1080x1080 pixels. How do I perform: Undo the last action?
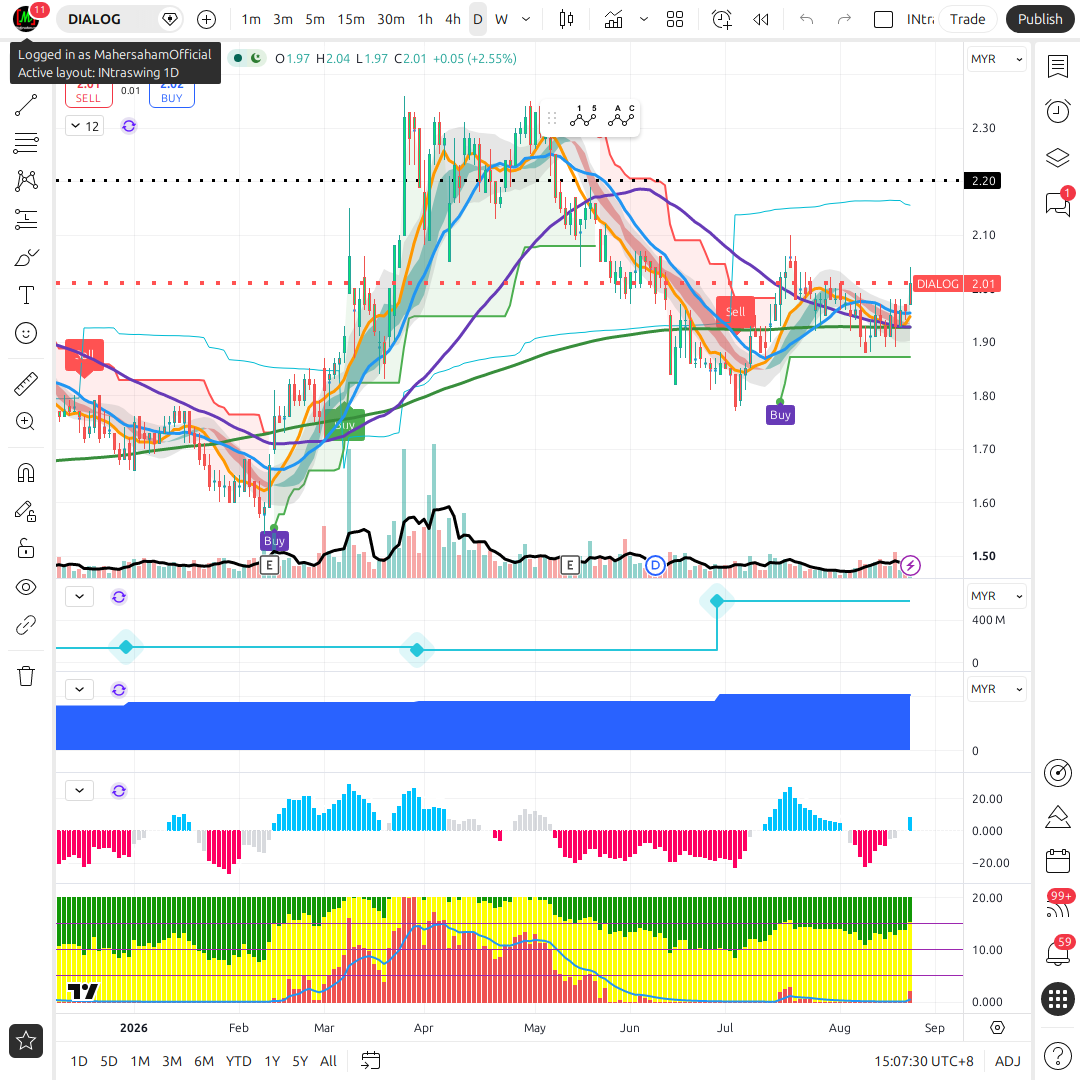[807, 19]
